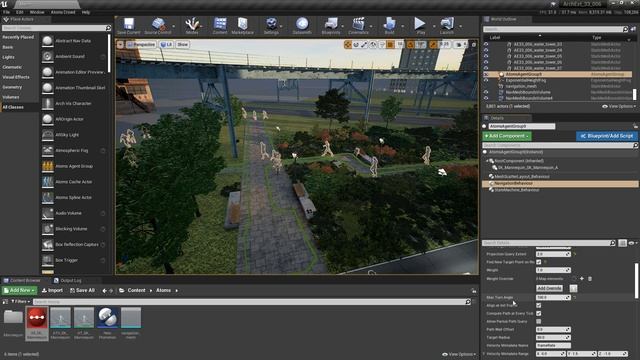Viewport: 640px width, 360px height.
Task: Select the translate gizmo mode in viewport
Action: click(348, 44)
